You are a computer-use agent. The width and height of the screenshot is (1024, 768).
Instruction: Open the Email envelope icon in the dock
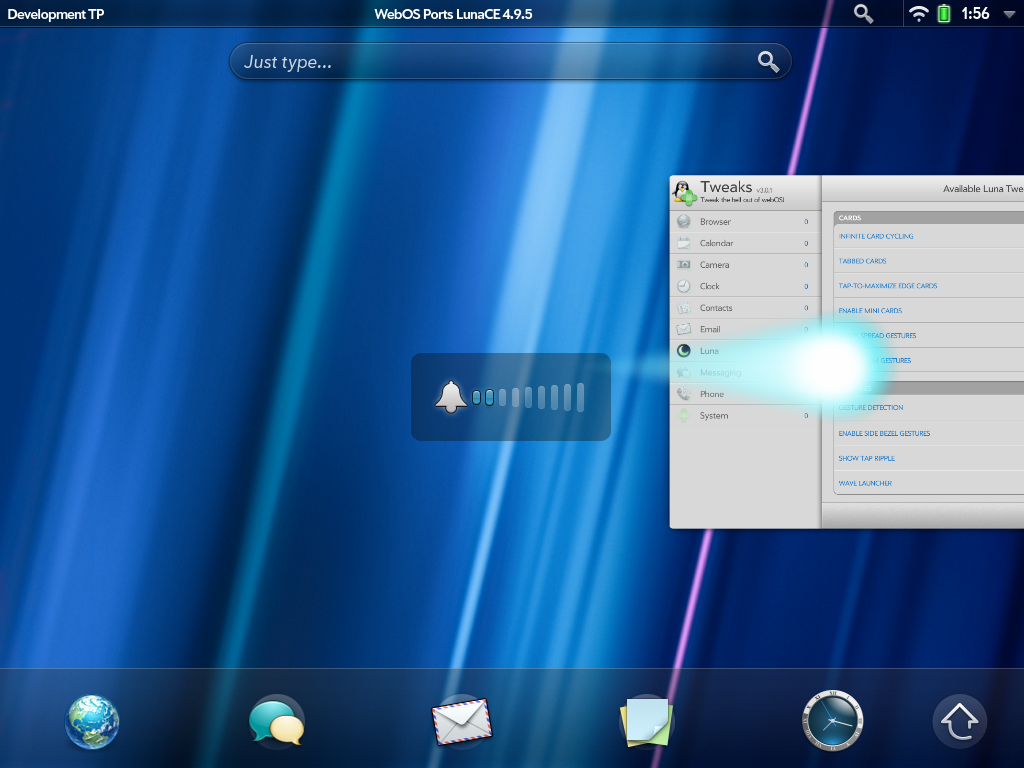coord(462,722)
